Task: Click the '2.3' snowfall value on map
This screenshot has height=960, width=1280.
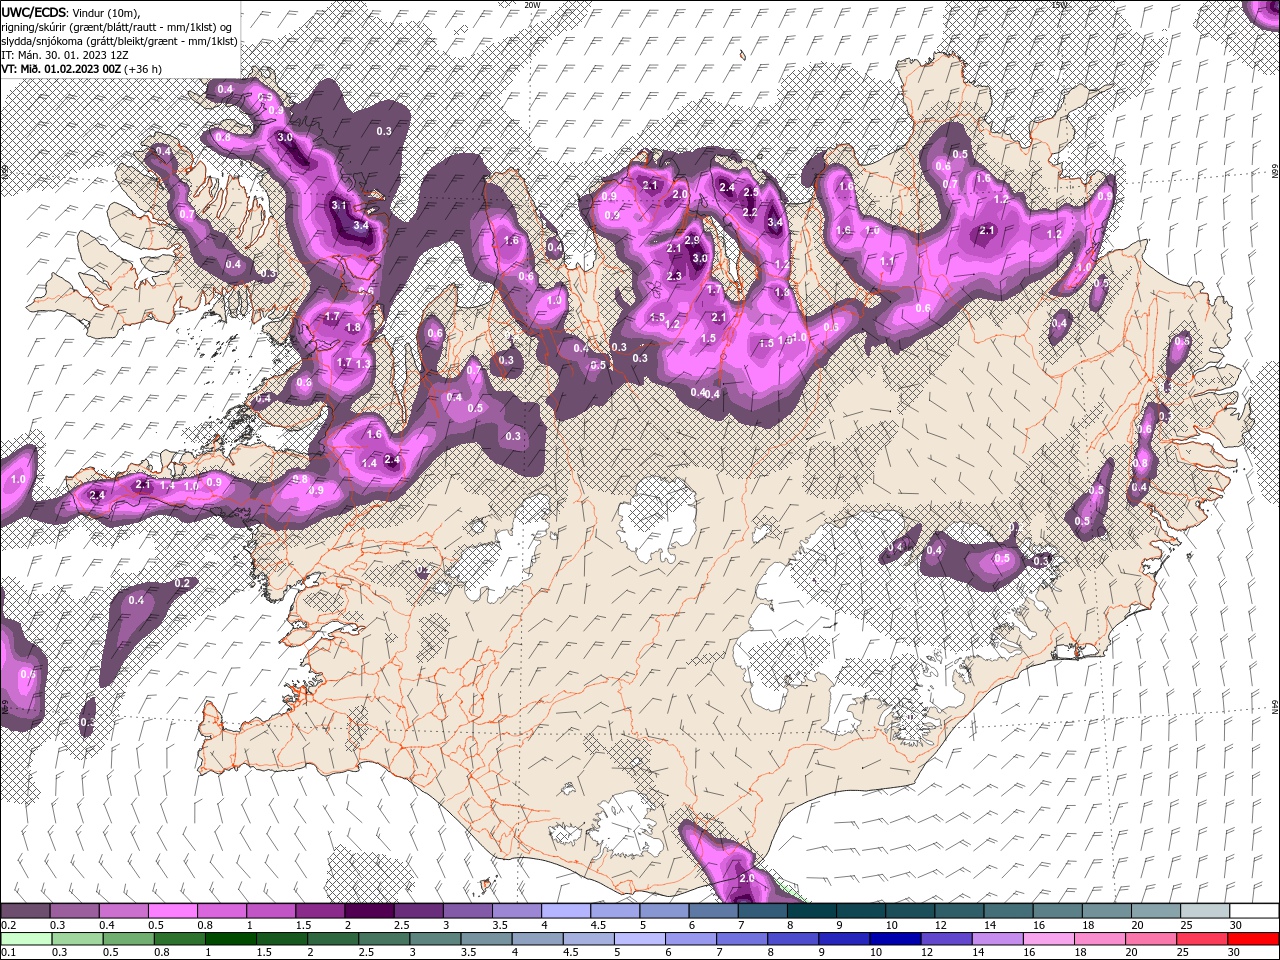Action: point(674,276)
